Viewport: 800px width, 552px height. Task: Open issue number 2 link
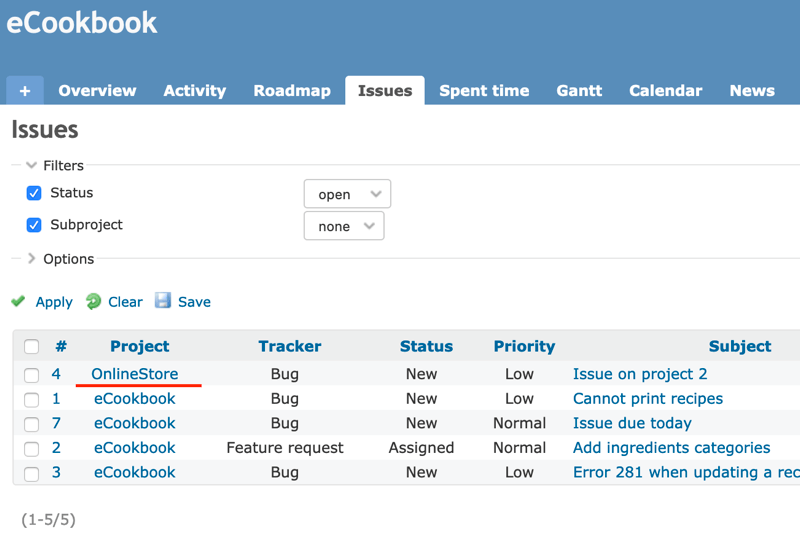56,447
